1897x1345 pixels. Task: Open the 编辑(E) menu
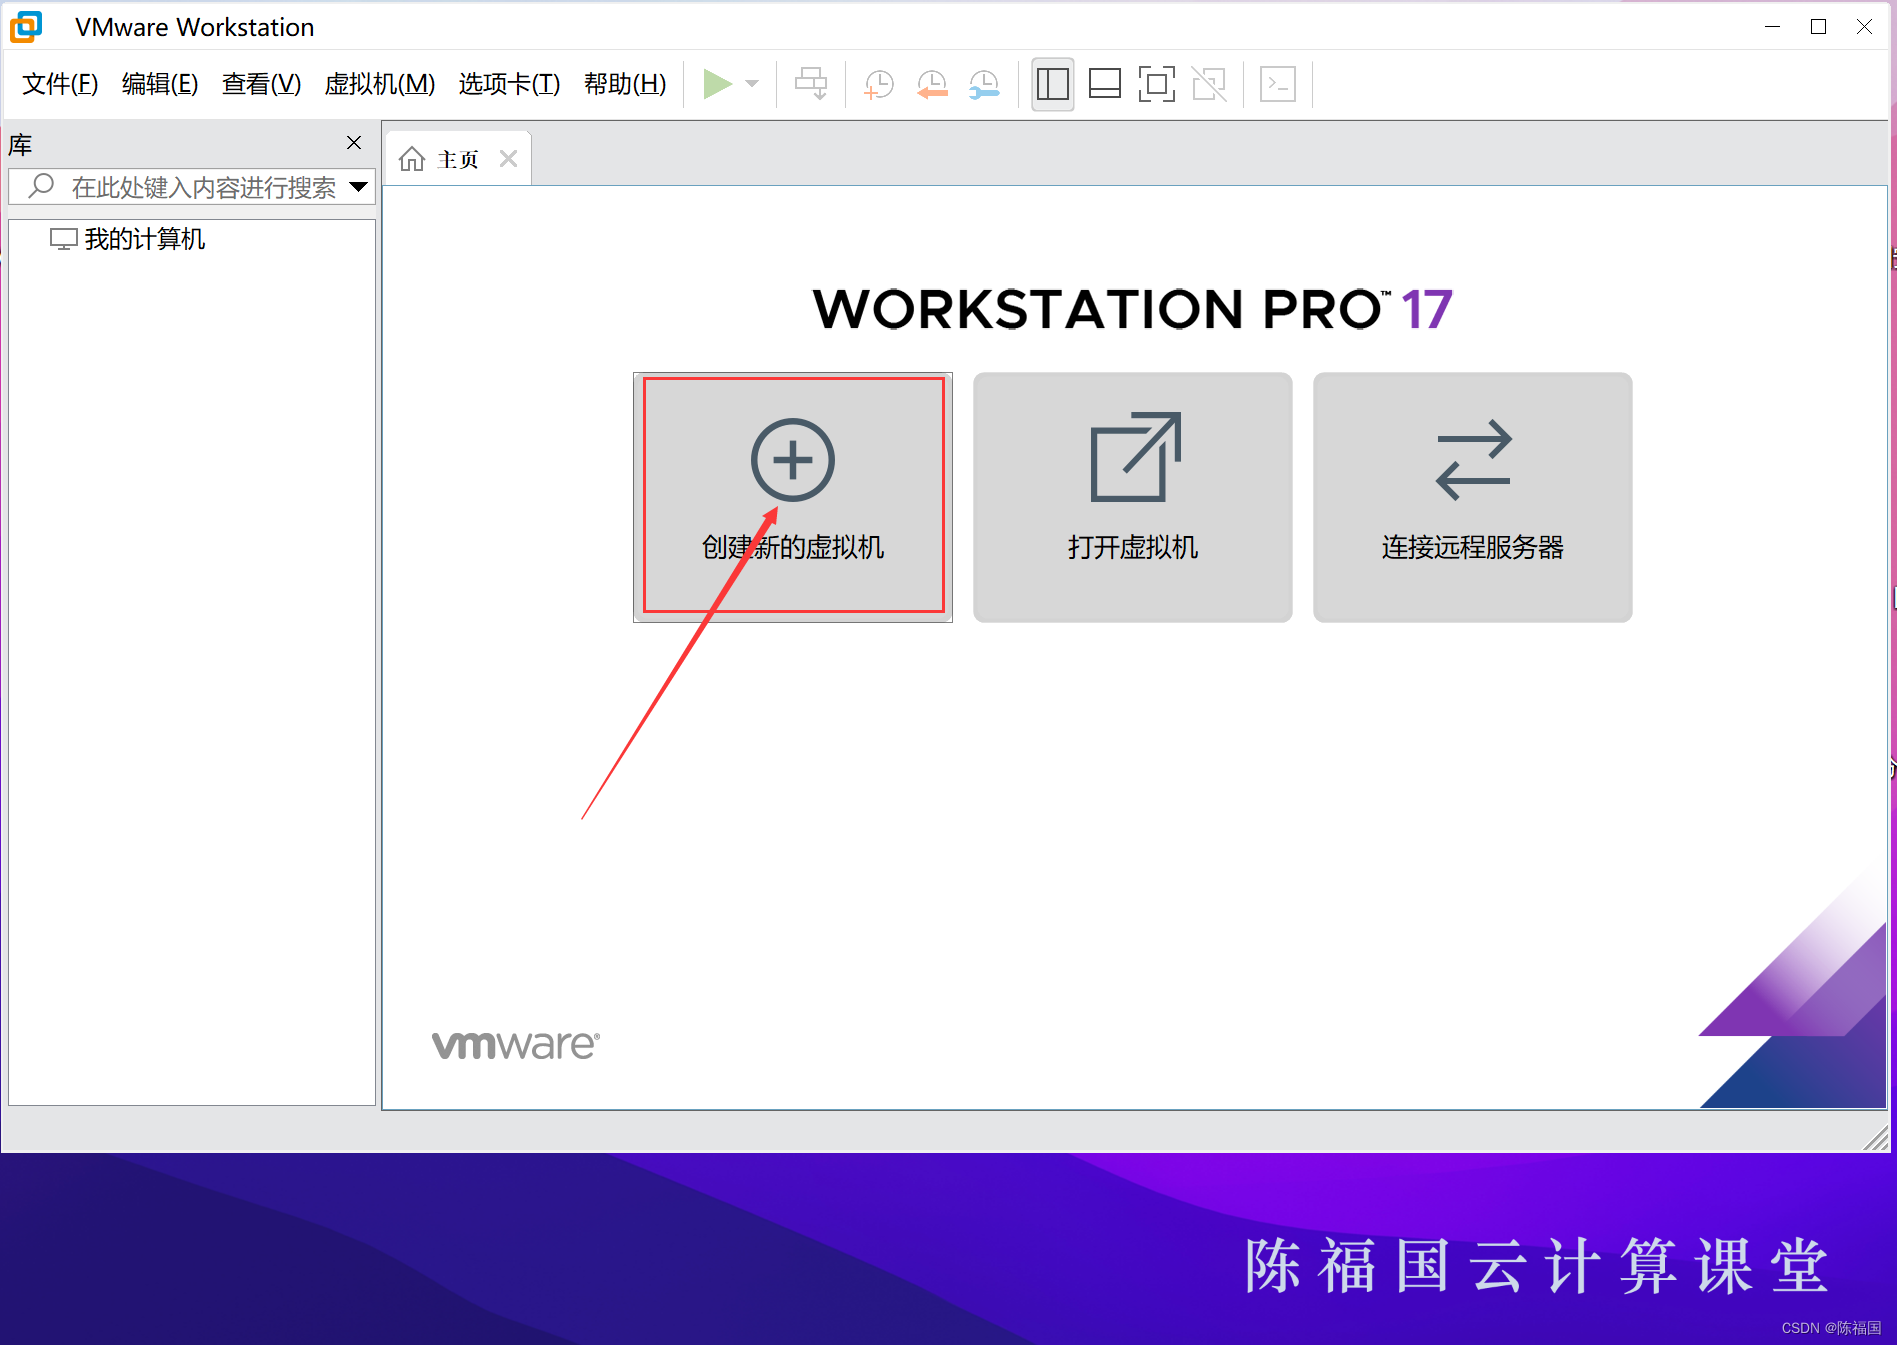coord(160,84)
